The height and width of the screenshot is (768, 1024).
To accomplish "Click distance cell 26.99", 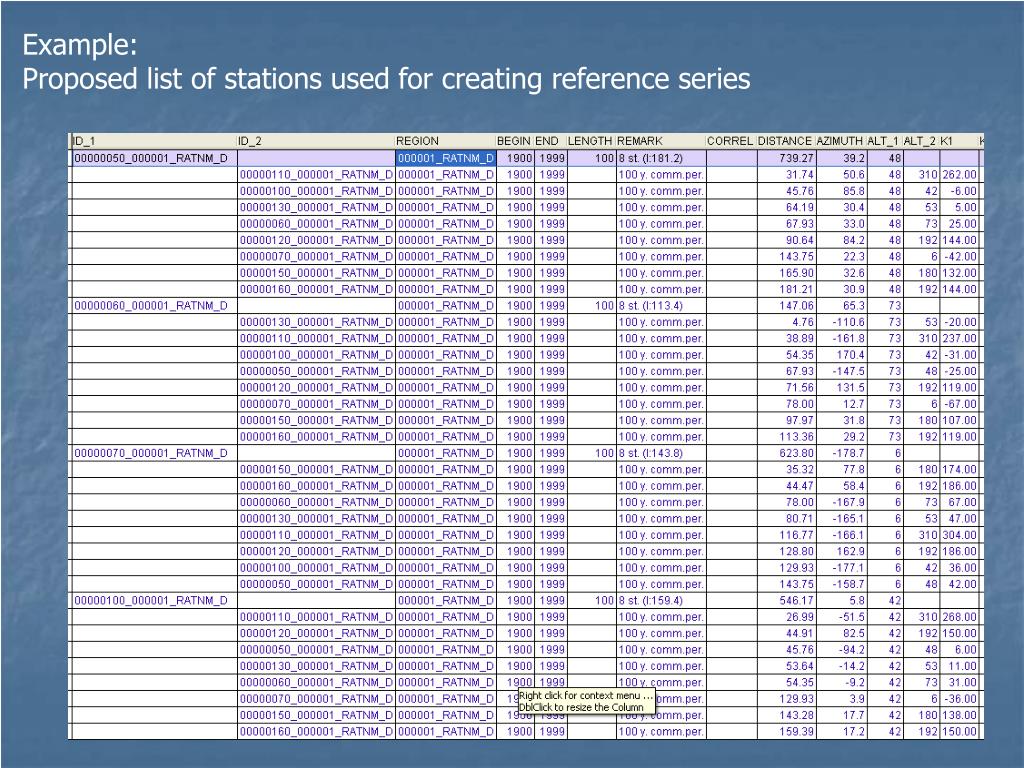I will (x=786, y=617).
